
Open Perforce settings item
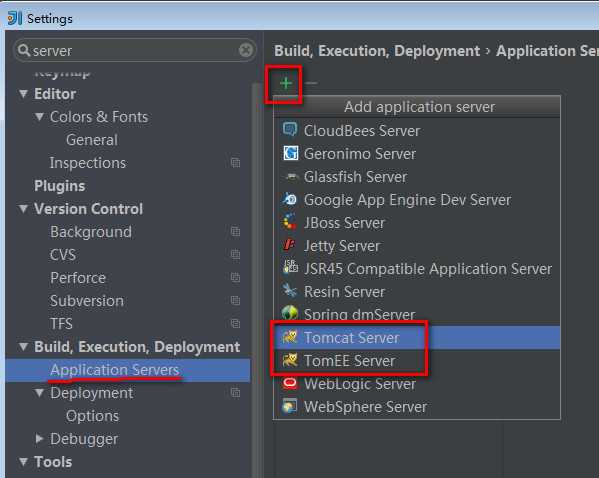(78, 277)
